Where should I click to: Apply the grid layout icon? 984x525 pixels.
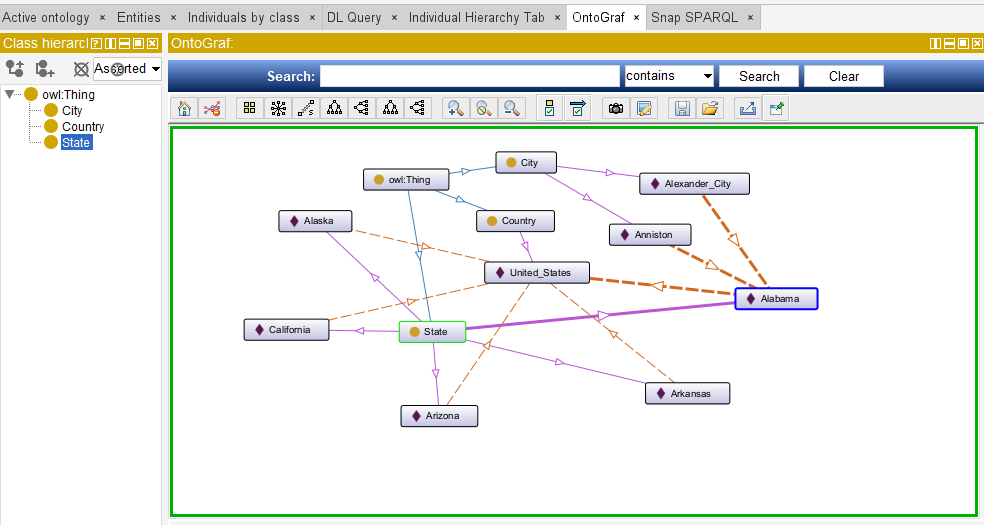pos(250,109)
